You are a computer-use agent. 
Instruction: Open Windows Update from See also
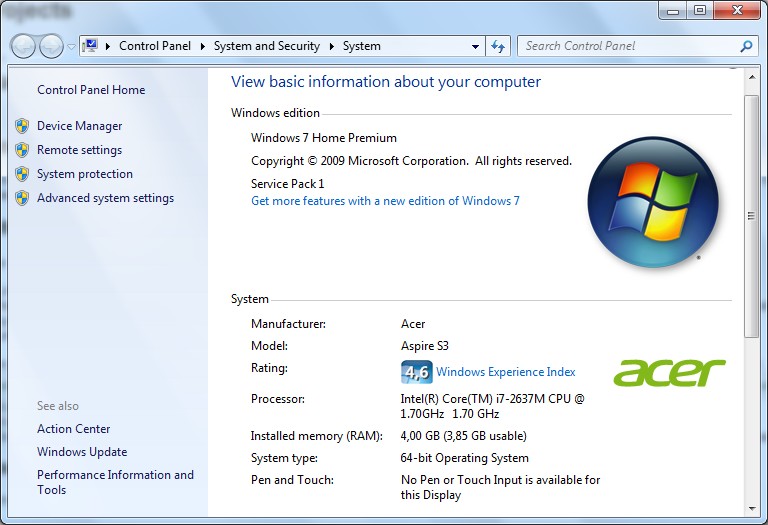[82, 452]
